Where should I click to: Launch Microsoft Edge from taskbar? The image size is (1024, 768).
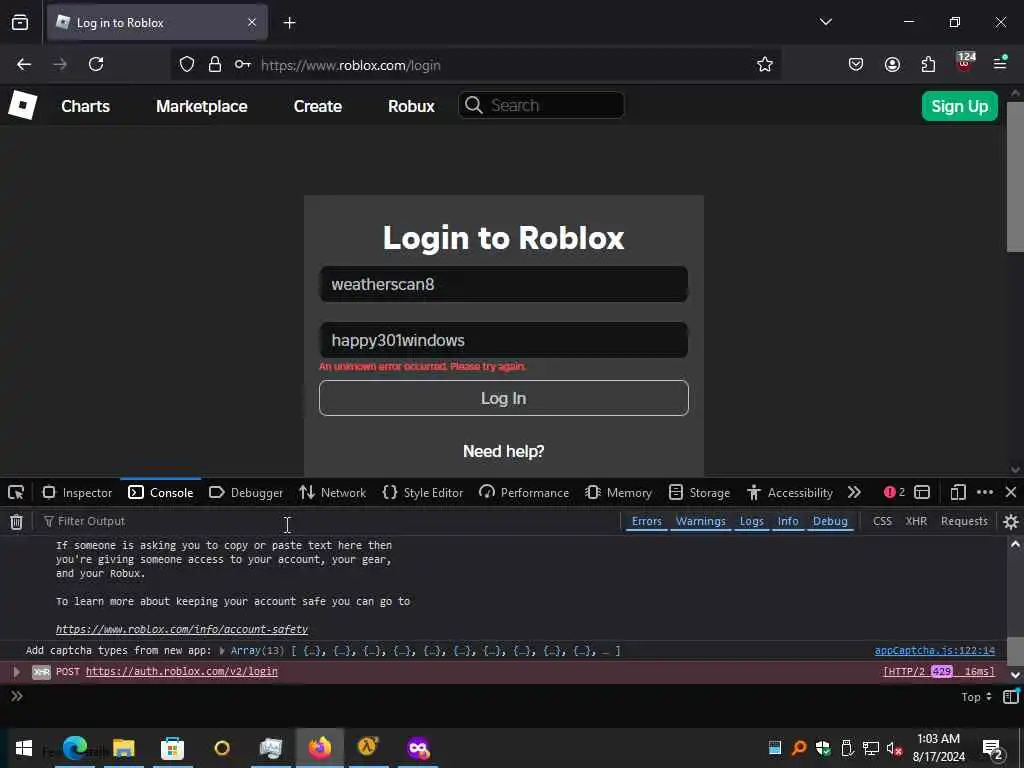(x=75, y=748)
